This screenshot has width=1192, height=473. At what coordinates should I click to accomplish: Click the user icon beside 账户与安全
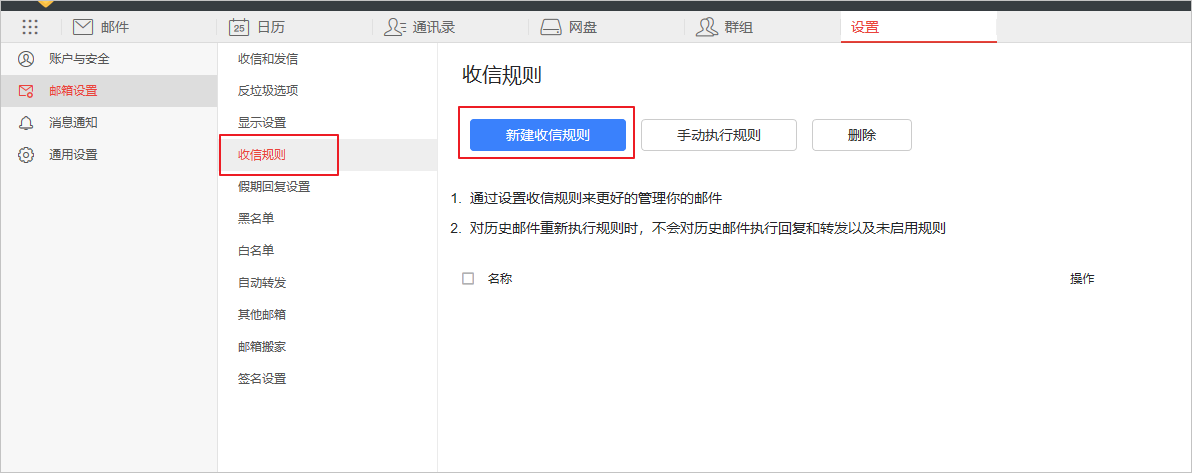(x=27, y=59)
